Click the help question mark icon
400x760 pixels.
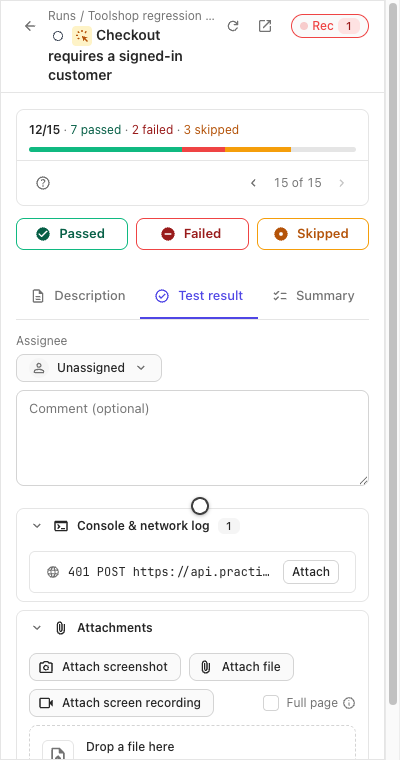click(43, 183)
